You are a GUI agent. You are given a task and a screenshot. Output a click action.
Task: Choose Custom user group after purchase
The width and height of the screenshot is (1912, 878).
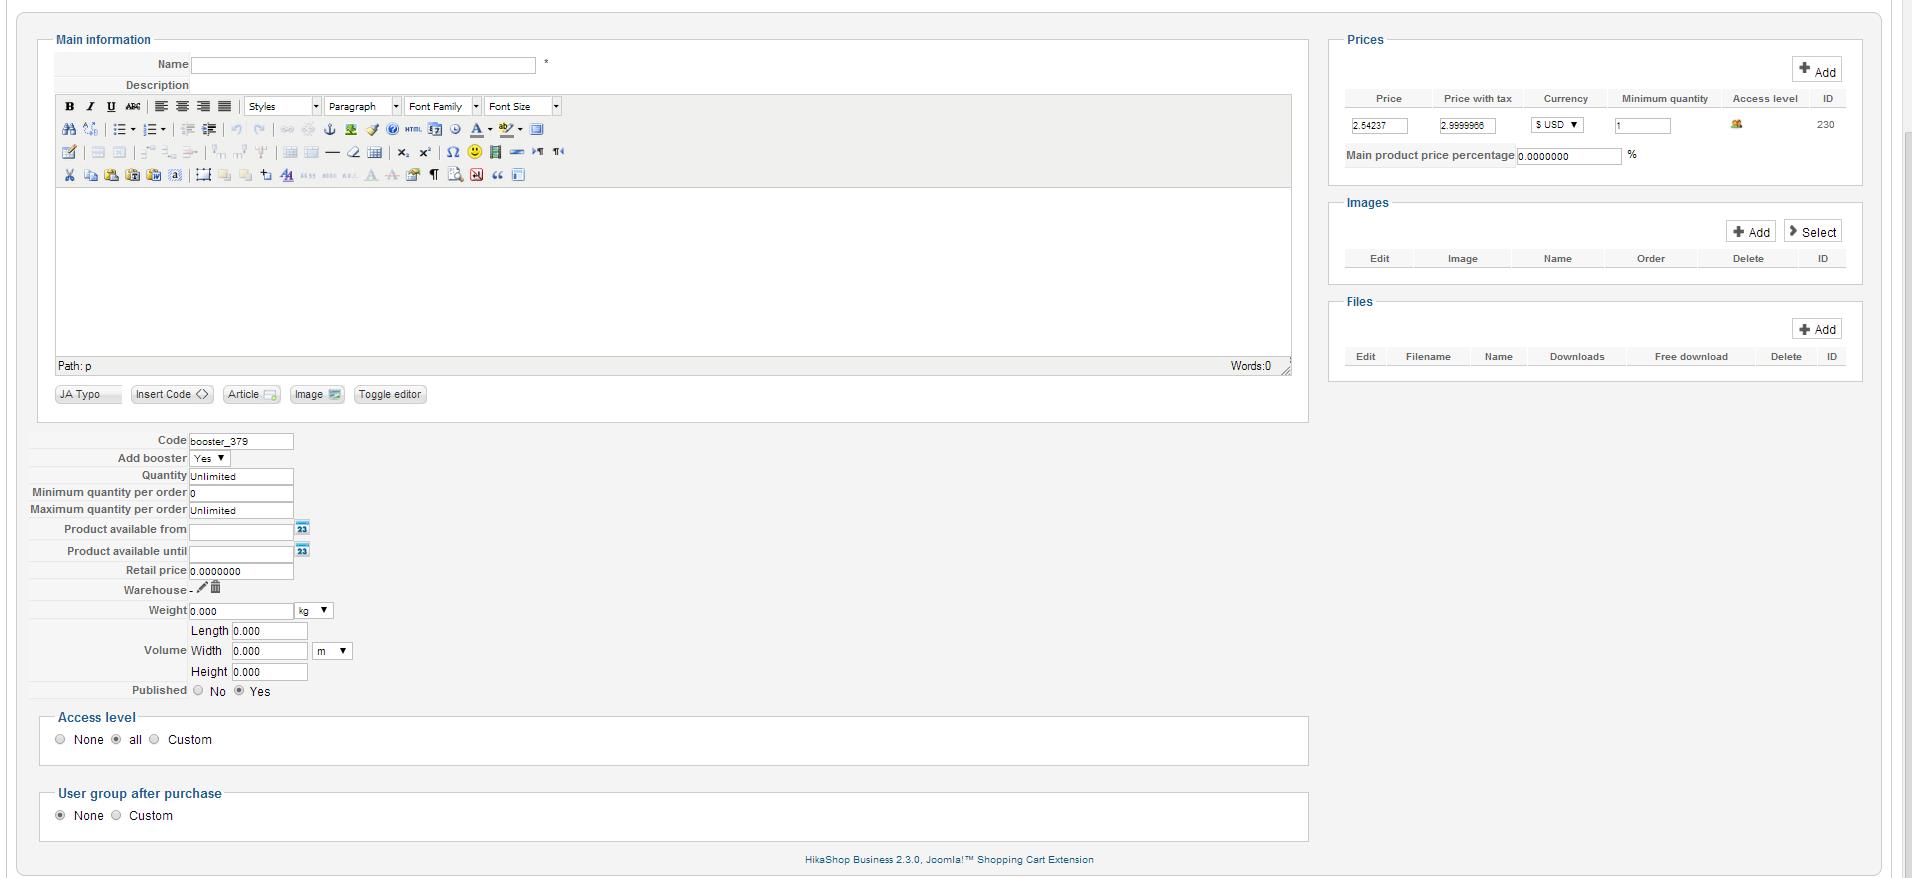coord(116,815)
